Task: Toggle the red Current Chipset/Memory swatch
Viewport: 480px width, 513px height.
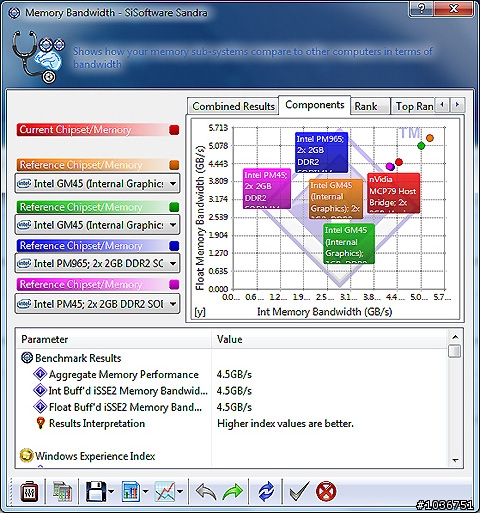Action: tap(174, 130)
